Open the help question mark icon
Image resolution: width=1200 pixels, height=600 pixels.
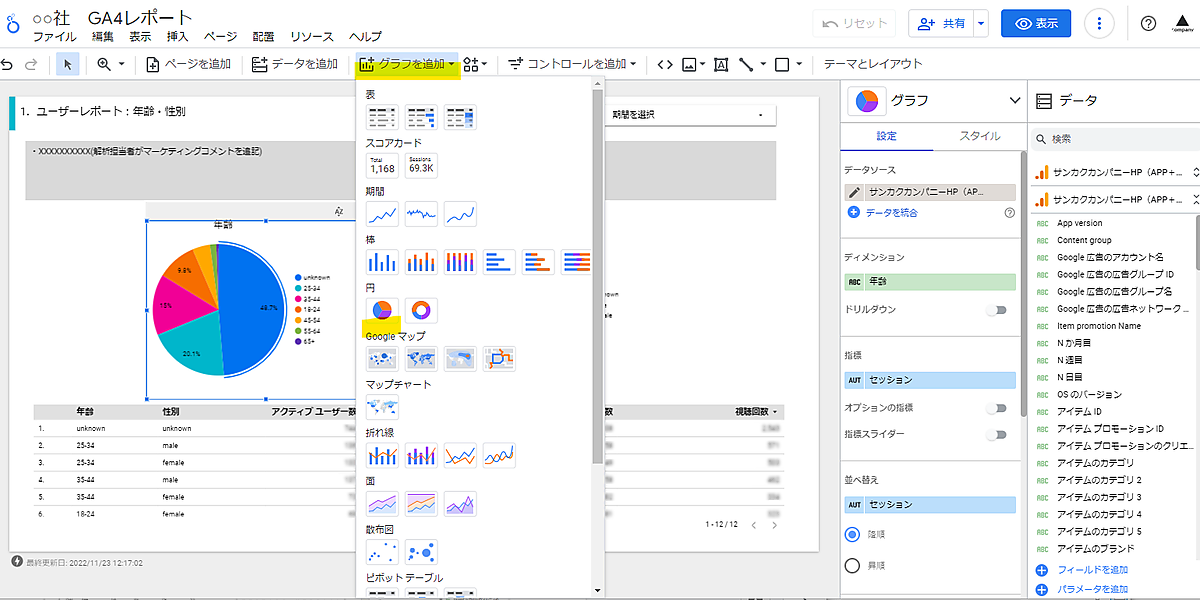pyautogui.click(x=1148, y=24)
